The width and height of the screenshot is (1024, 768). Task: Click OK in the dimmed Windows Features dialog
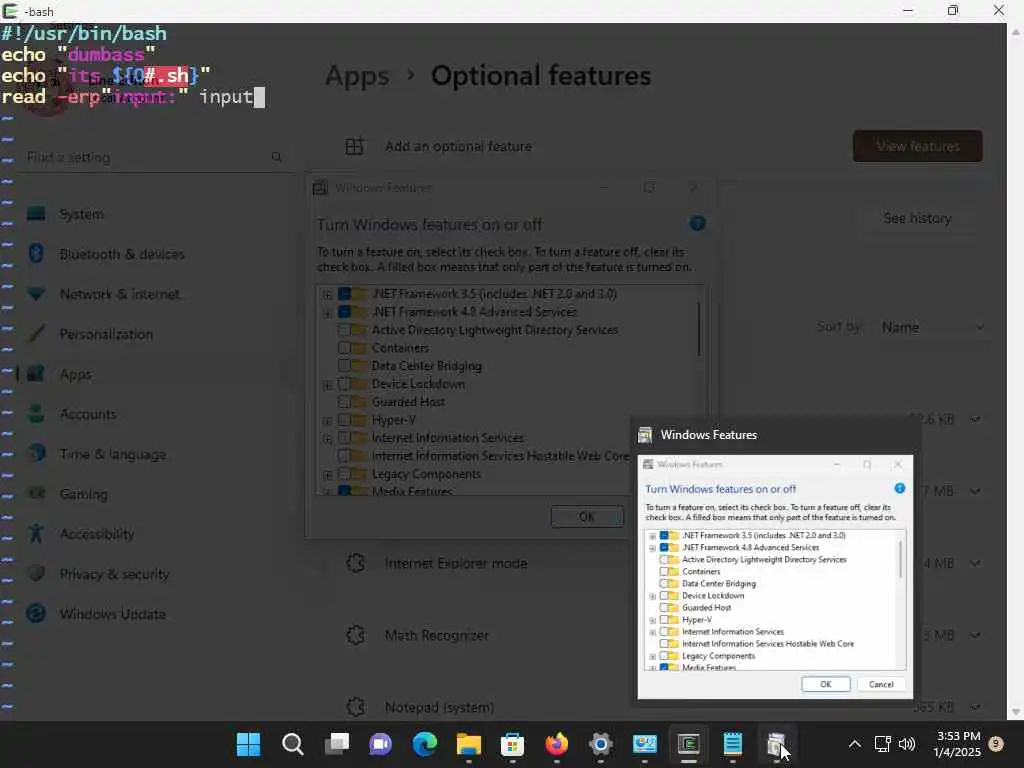point(586,517)
